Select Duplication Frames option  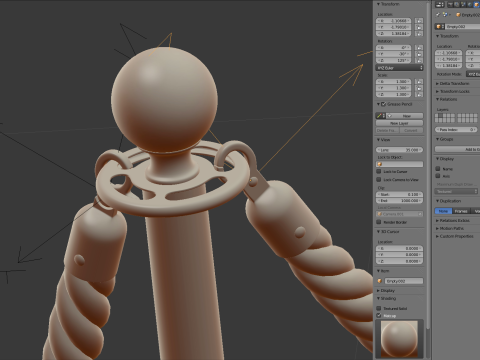point(461,211)
